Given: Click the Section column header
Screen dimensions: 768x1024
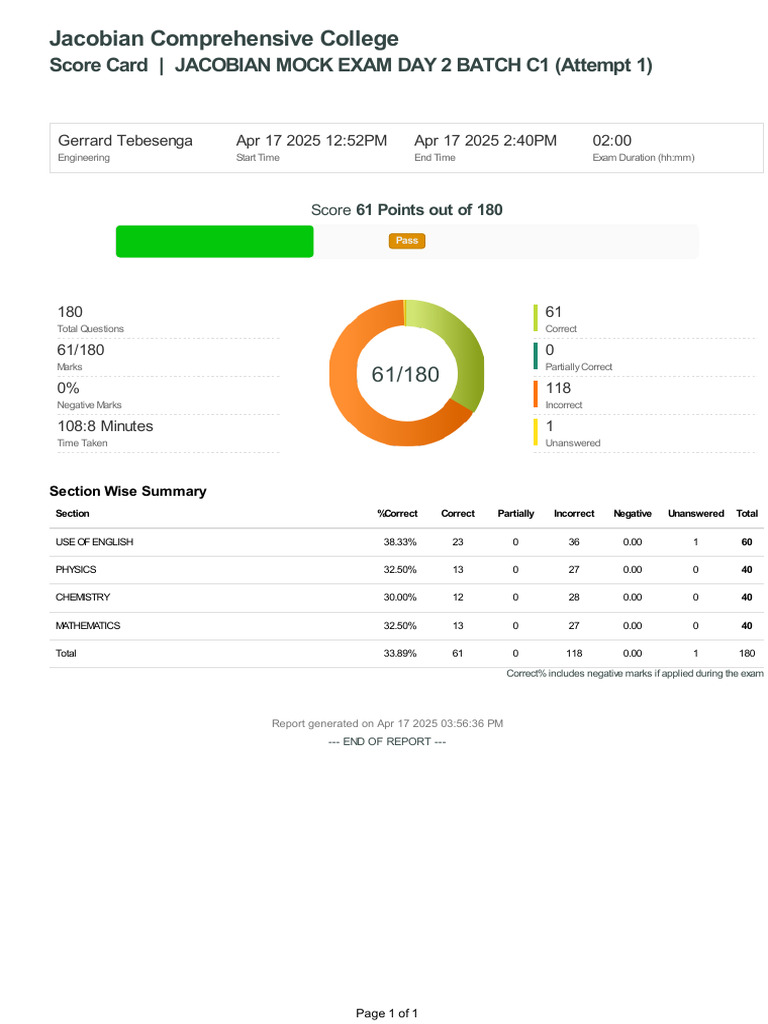Looking at the screenshot, I should click(x=72, y=513).
